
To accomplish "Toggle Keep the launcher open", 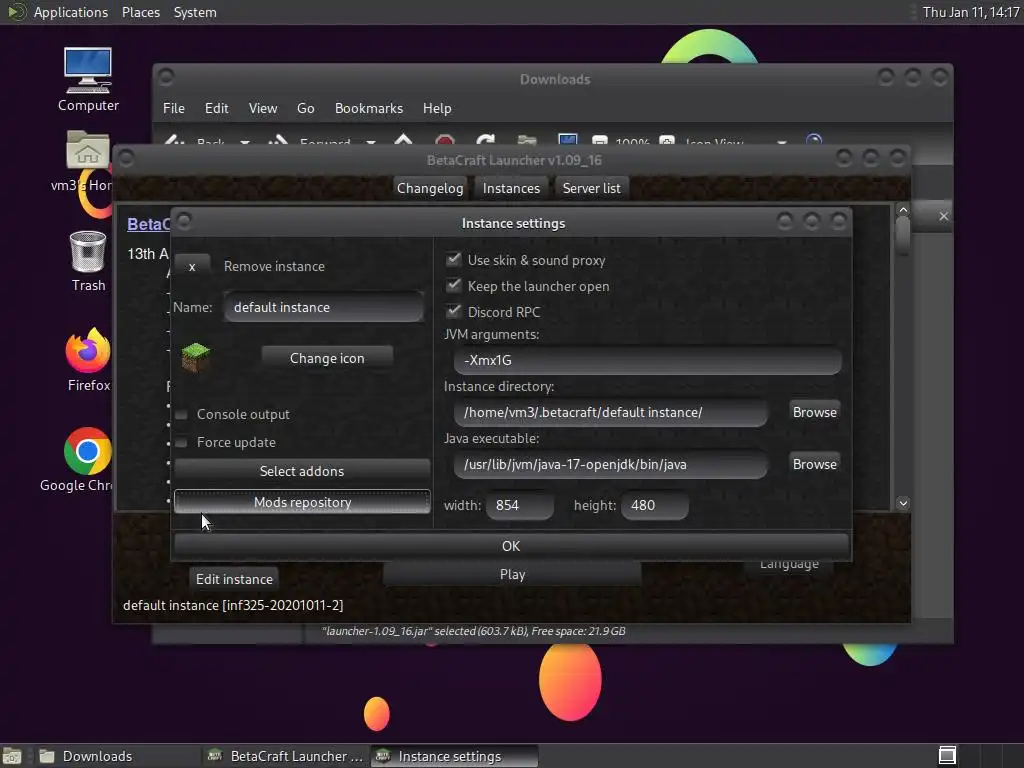I will pyautogui.click(x=453, y=286).
